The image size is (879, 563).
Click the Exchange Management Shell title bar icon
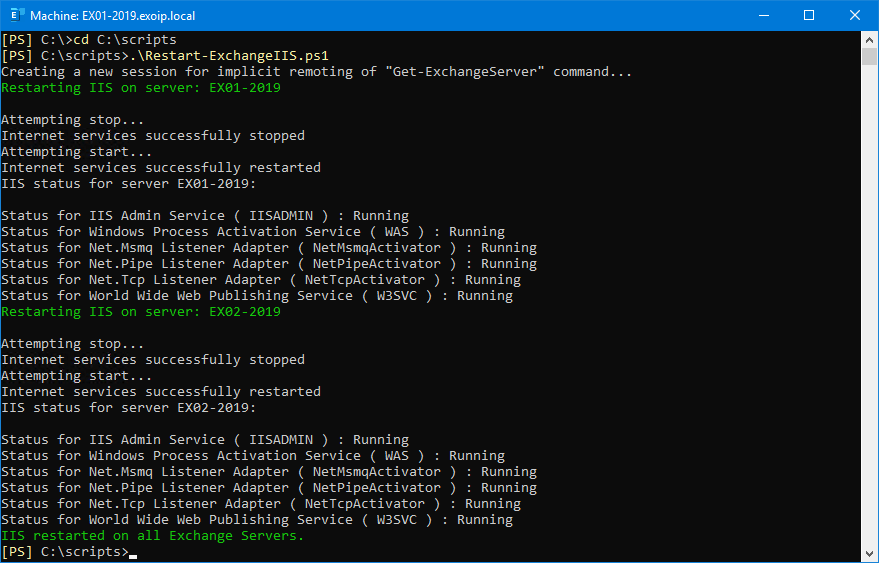pyautogui.click(x=17, y=15)
